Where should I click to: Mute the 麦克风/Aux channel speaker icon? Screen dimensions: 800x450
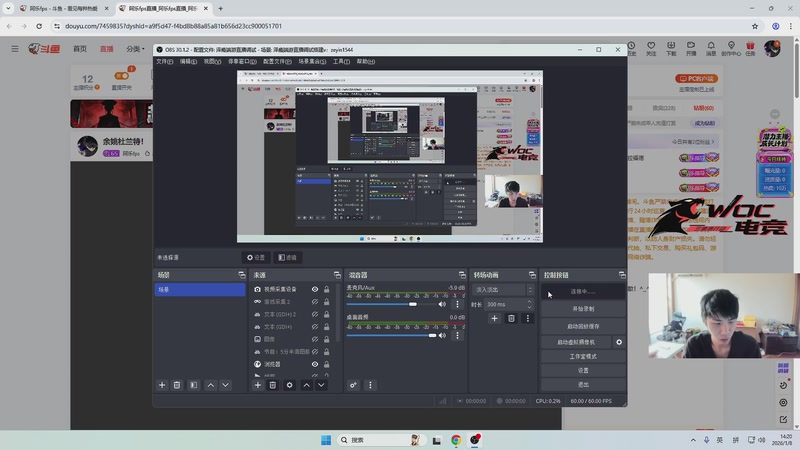442,304
